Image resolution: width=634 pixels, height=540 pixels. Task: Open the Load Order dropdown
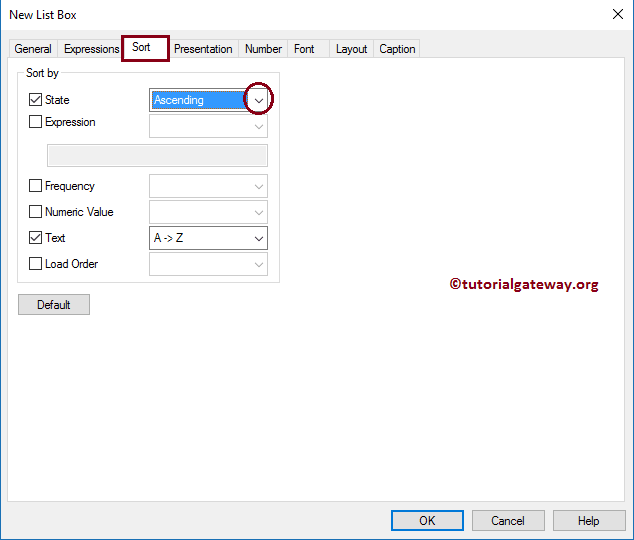point(208,264)
